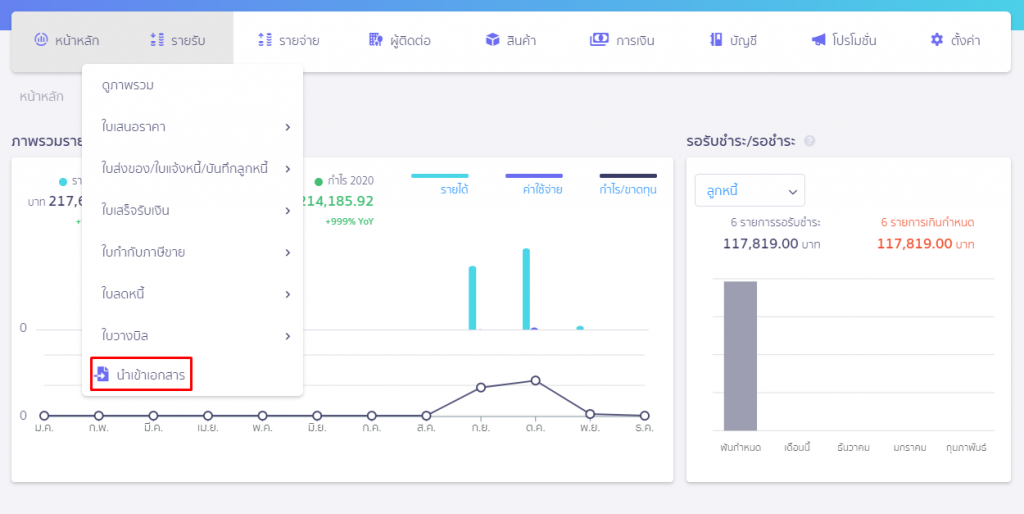Select ดูภาพรวม from the menu
Image resolution: width=1024 pixels, height=514 pixels.
[127, 85]
